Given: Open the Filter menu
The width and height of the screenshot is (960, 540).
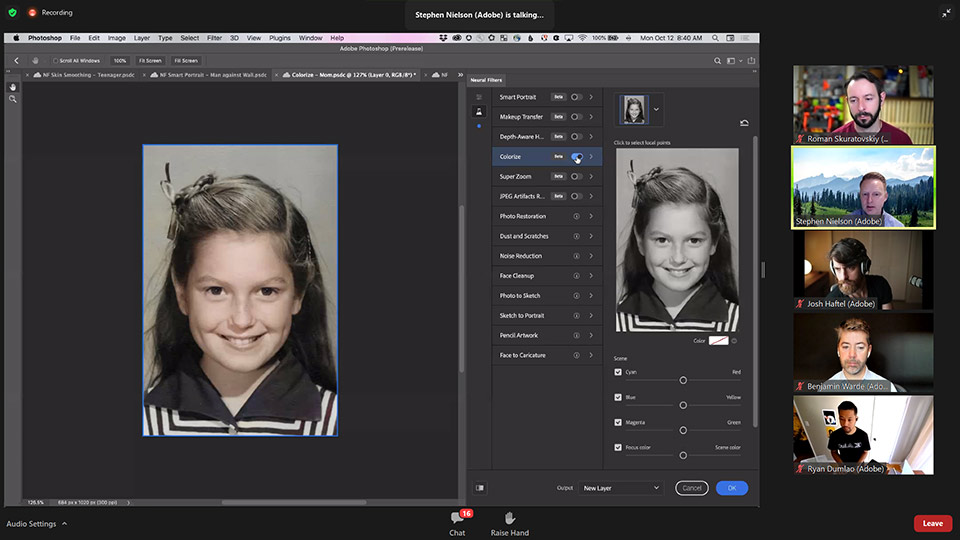Looking at the screenshot, I should [x=214, y=38].
